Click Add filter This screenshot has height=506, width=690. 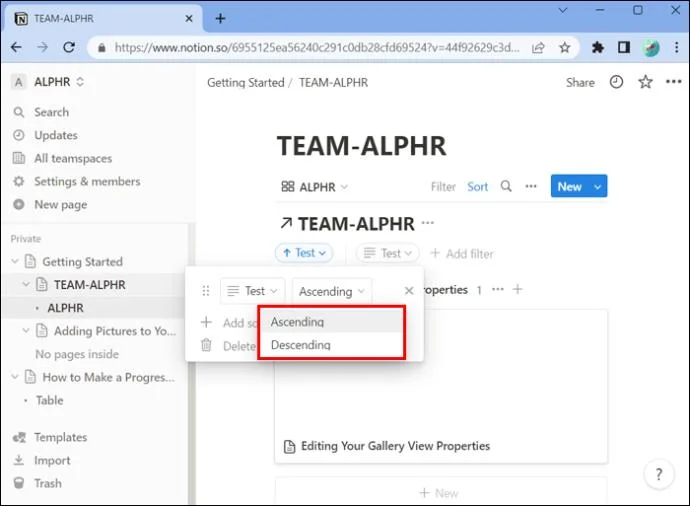point(462,253)
